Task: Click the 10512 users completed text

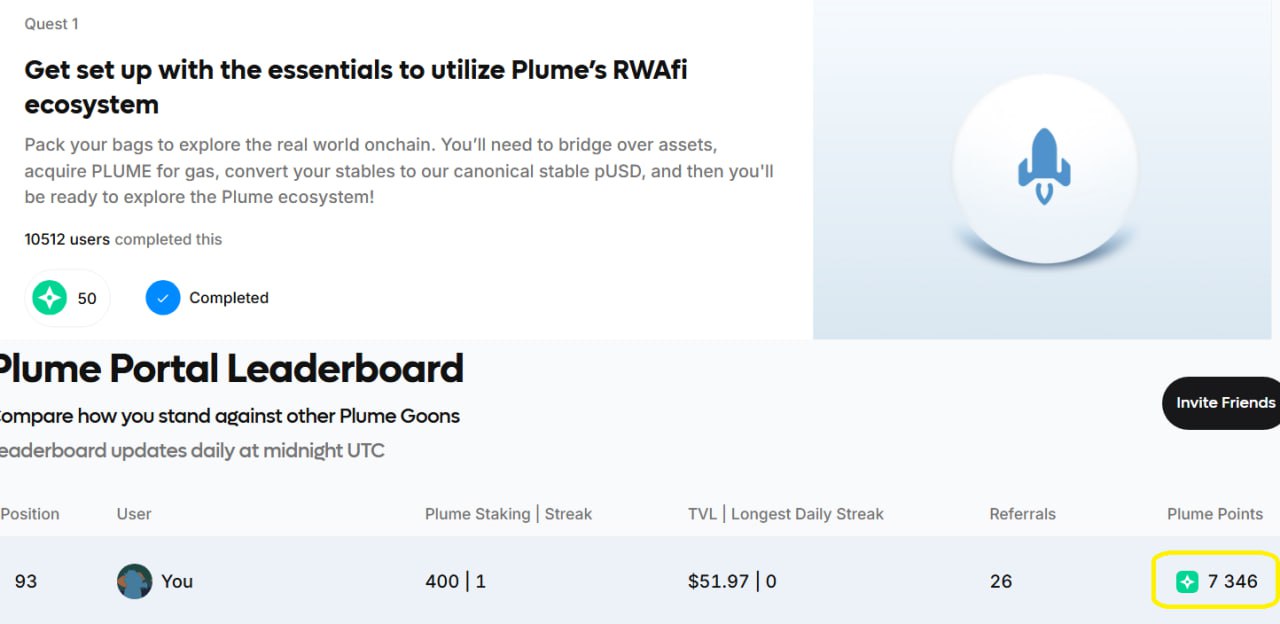Action: (123, 240)
